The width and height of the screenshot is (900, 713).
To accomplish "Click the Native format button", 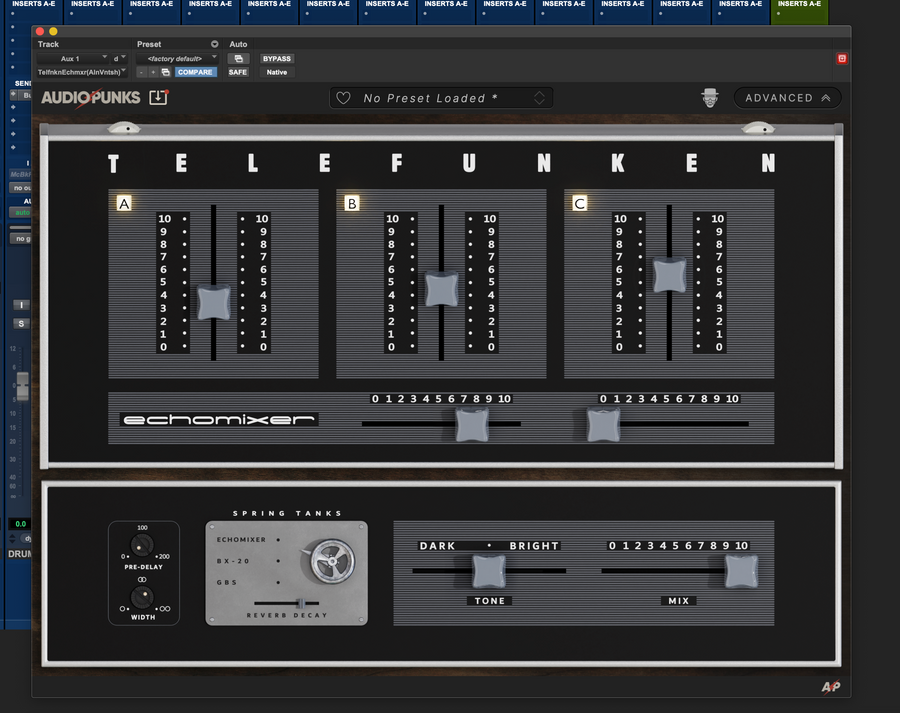I will coord(277,72).
